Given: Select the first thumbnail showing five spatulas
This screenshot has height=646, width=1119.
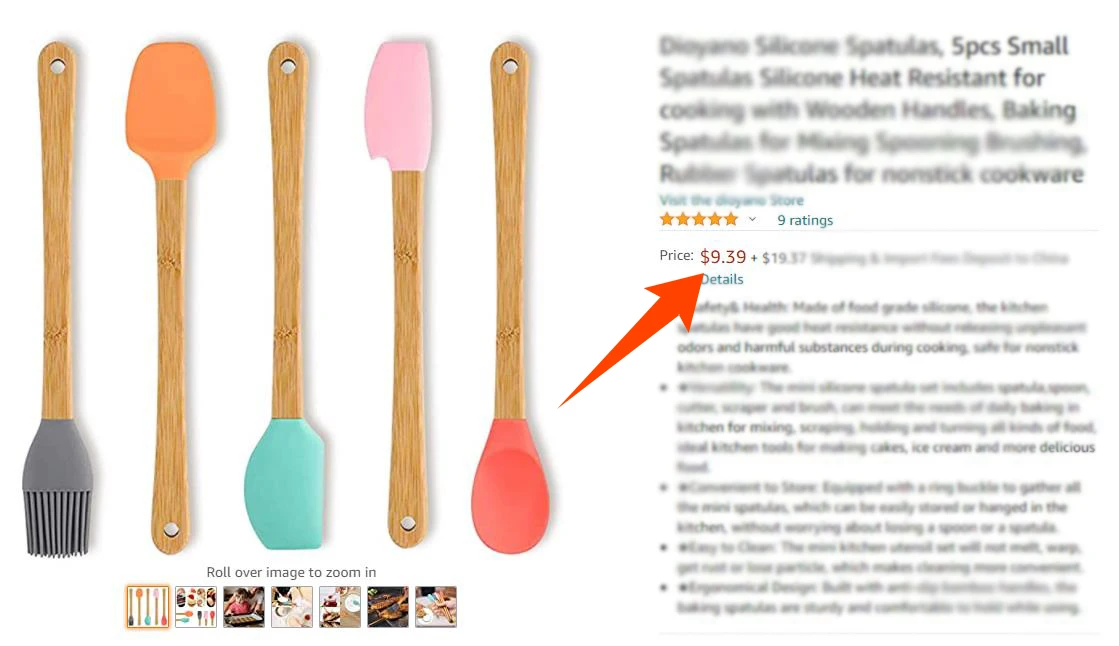Looking at the screenshot, I should (148, 607).
